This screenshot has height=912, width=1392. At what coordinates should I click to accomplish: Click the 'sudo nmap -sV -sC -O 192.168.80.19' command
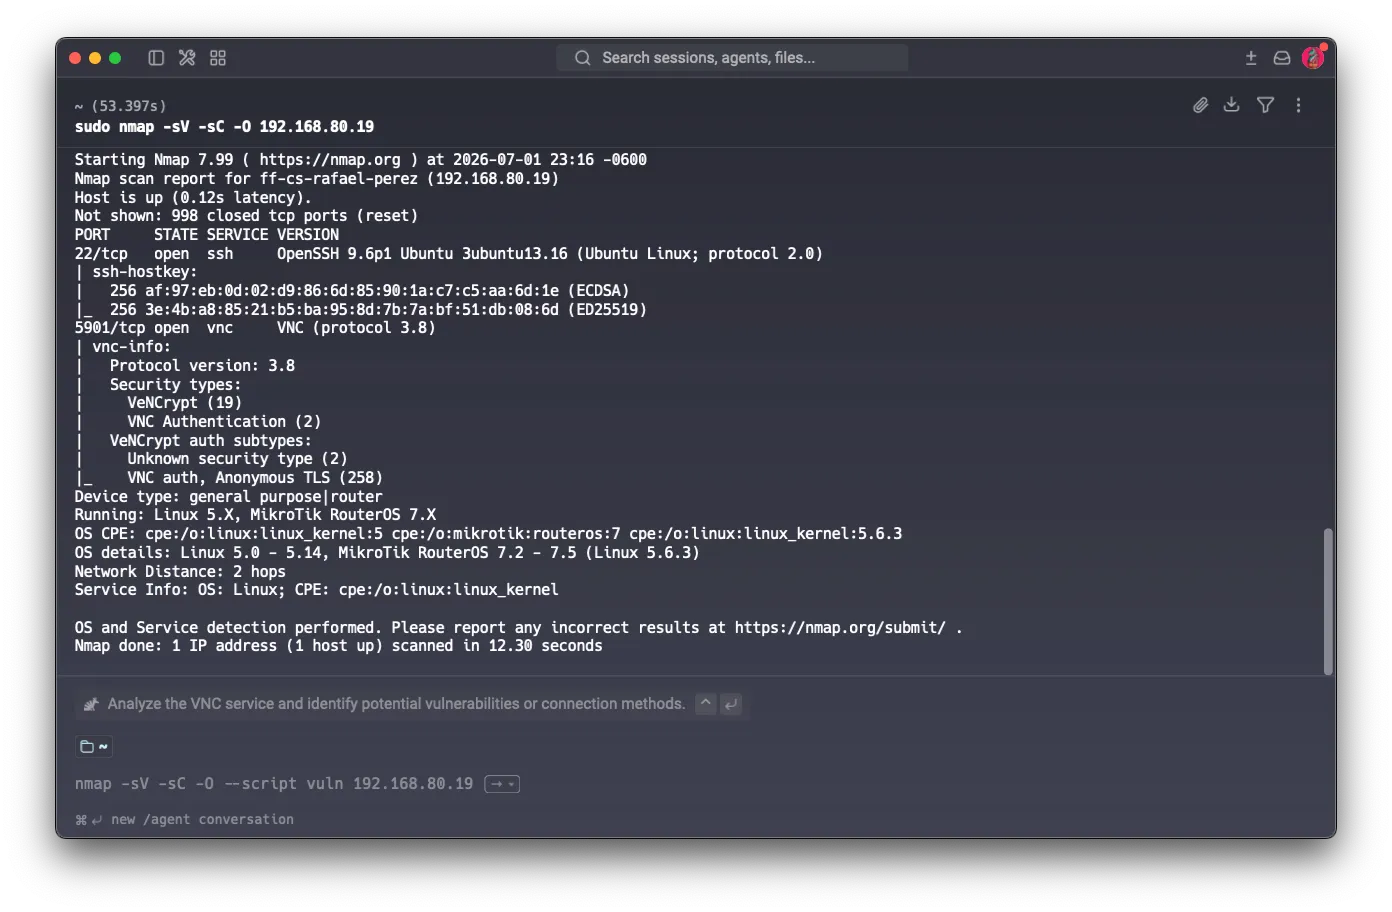(224, 127)
